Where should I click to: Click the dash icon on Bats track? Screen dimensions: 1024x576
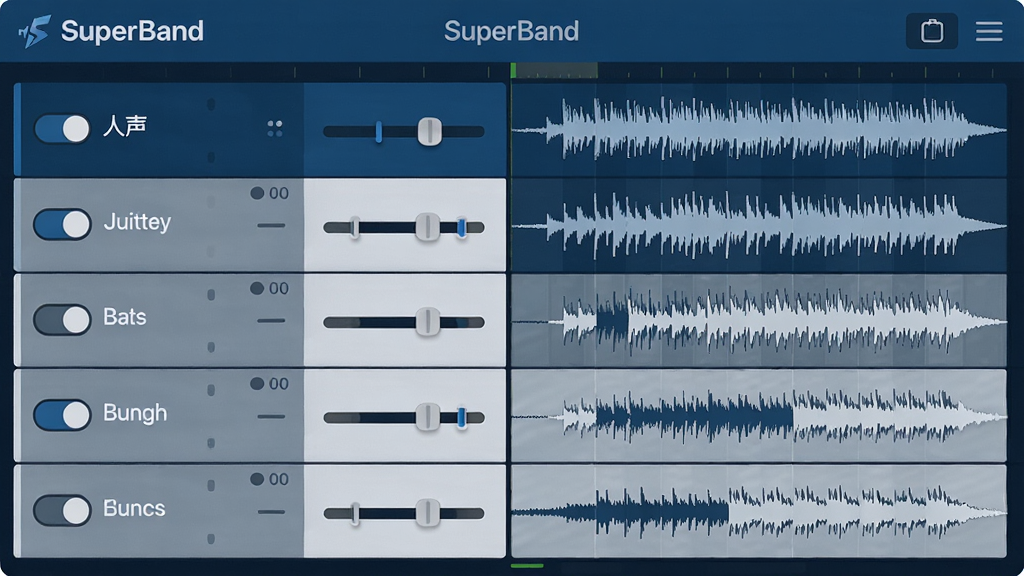[x=271, y=321]
